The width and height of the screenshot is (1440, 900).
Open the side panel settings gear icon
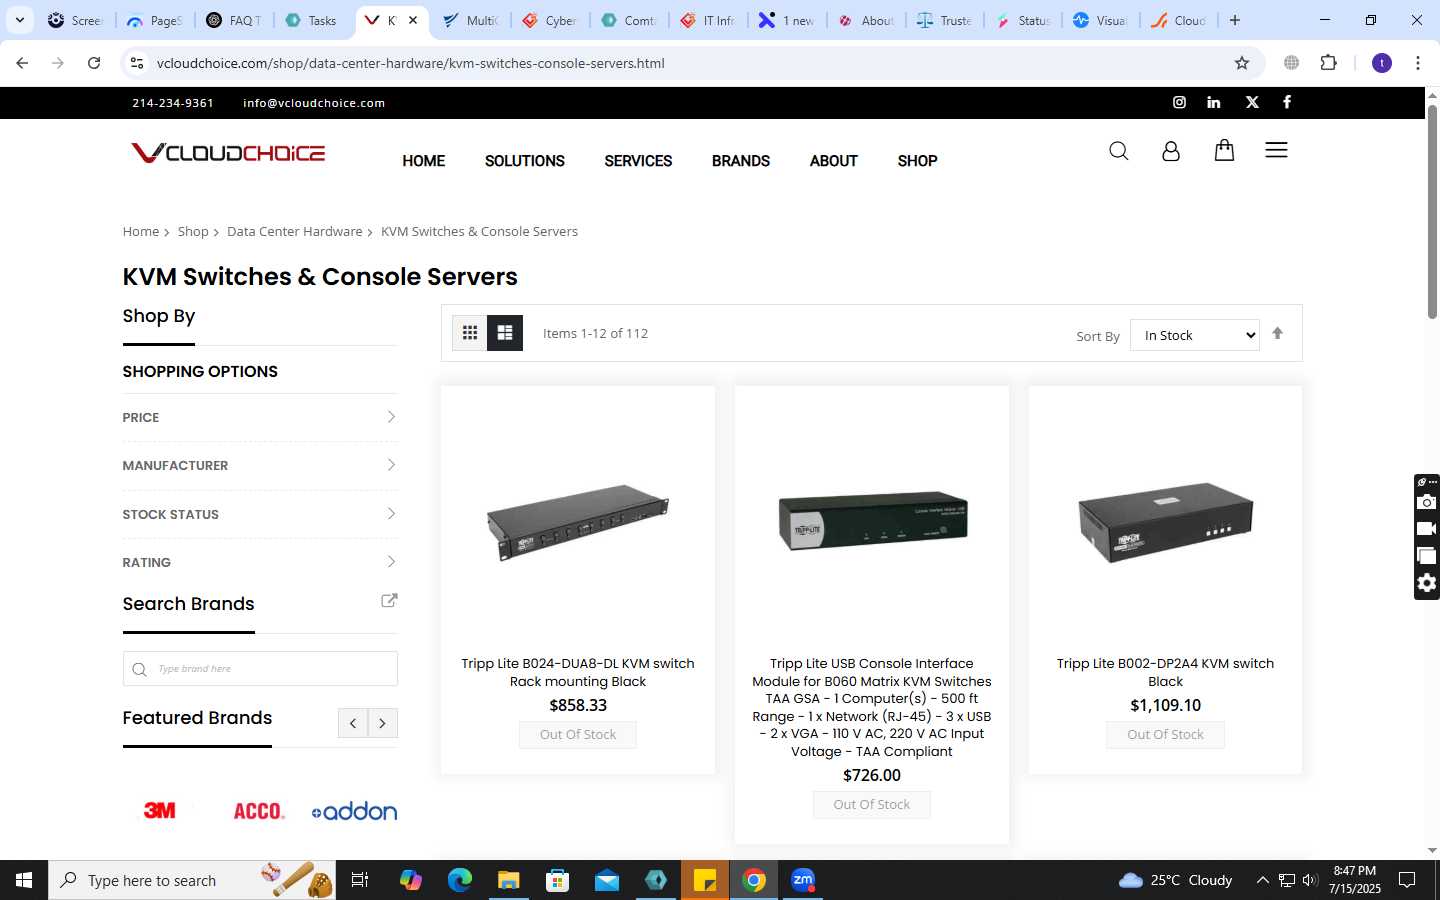pos(1427,583)
